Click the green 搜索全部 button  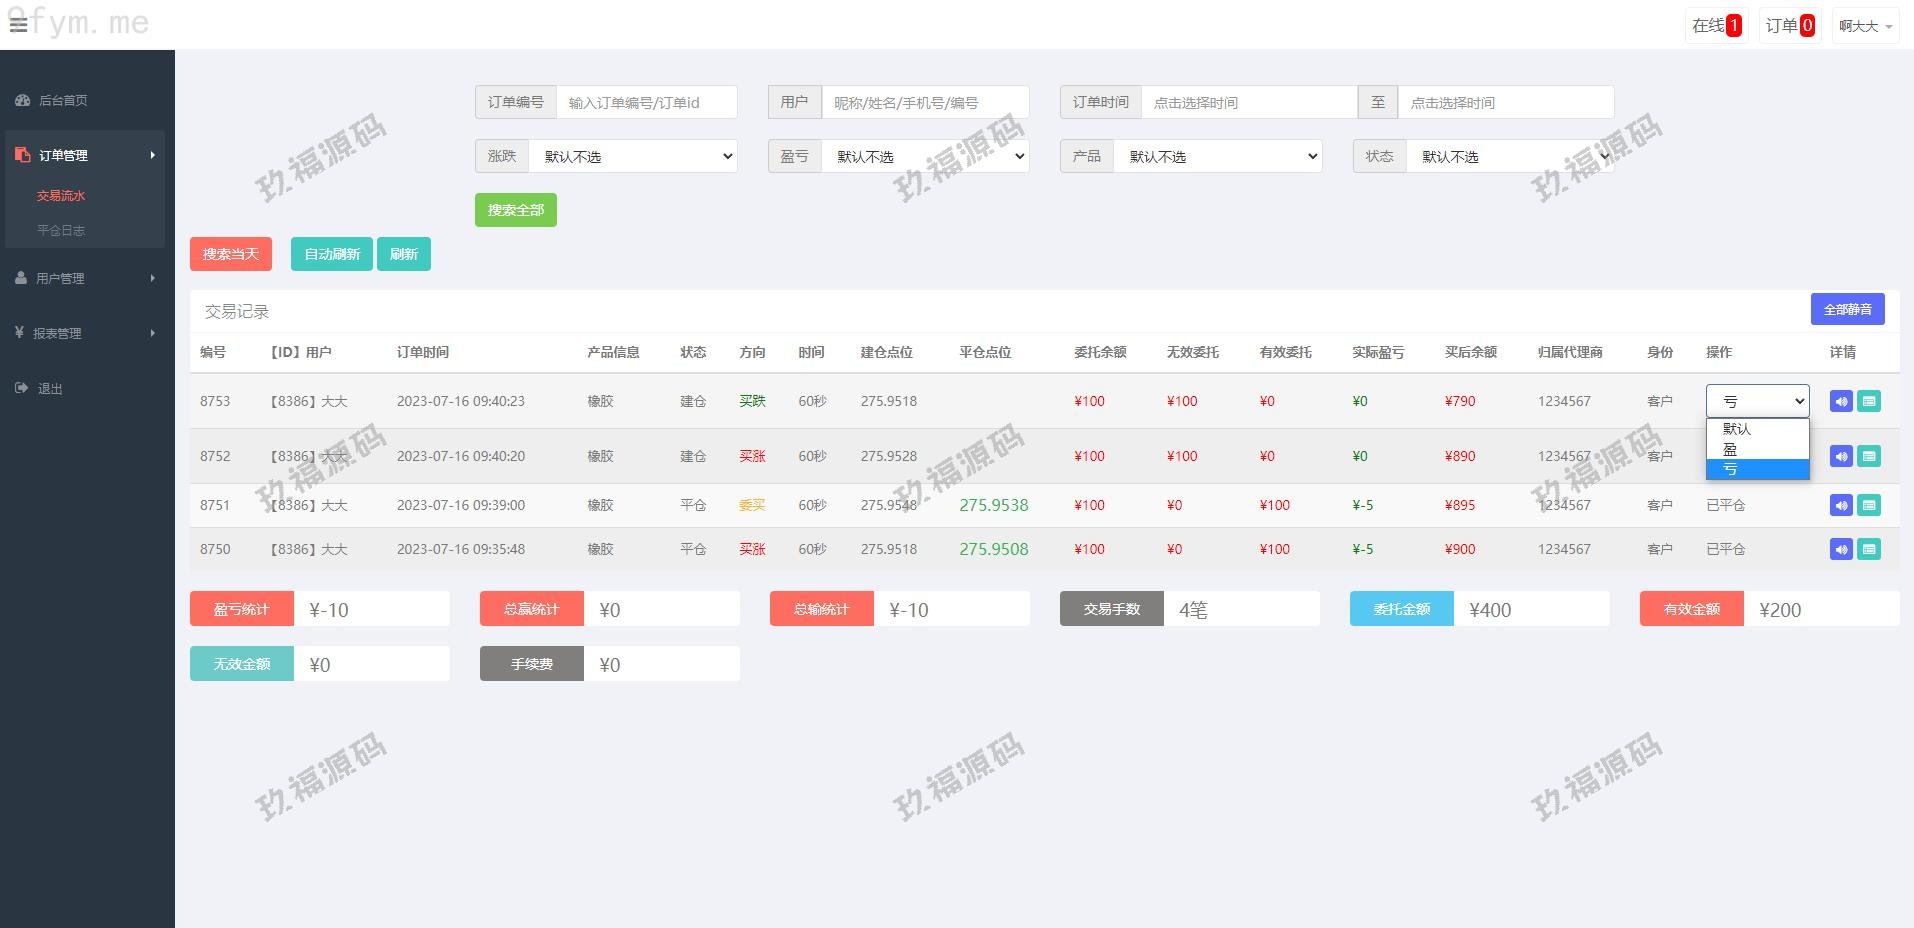pyautogui.click(x=515, y=210)
